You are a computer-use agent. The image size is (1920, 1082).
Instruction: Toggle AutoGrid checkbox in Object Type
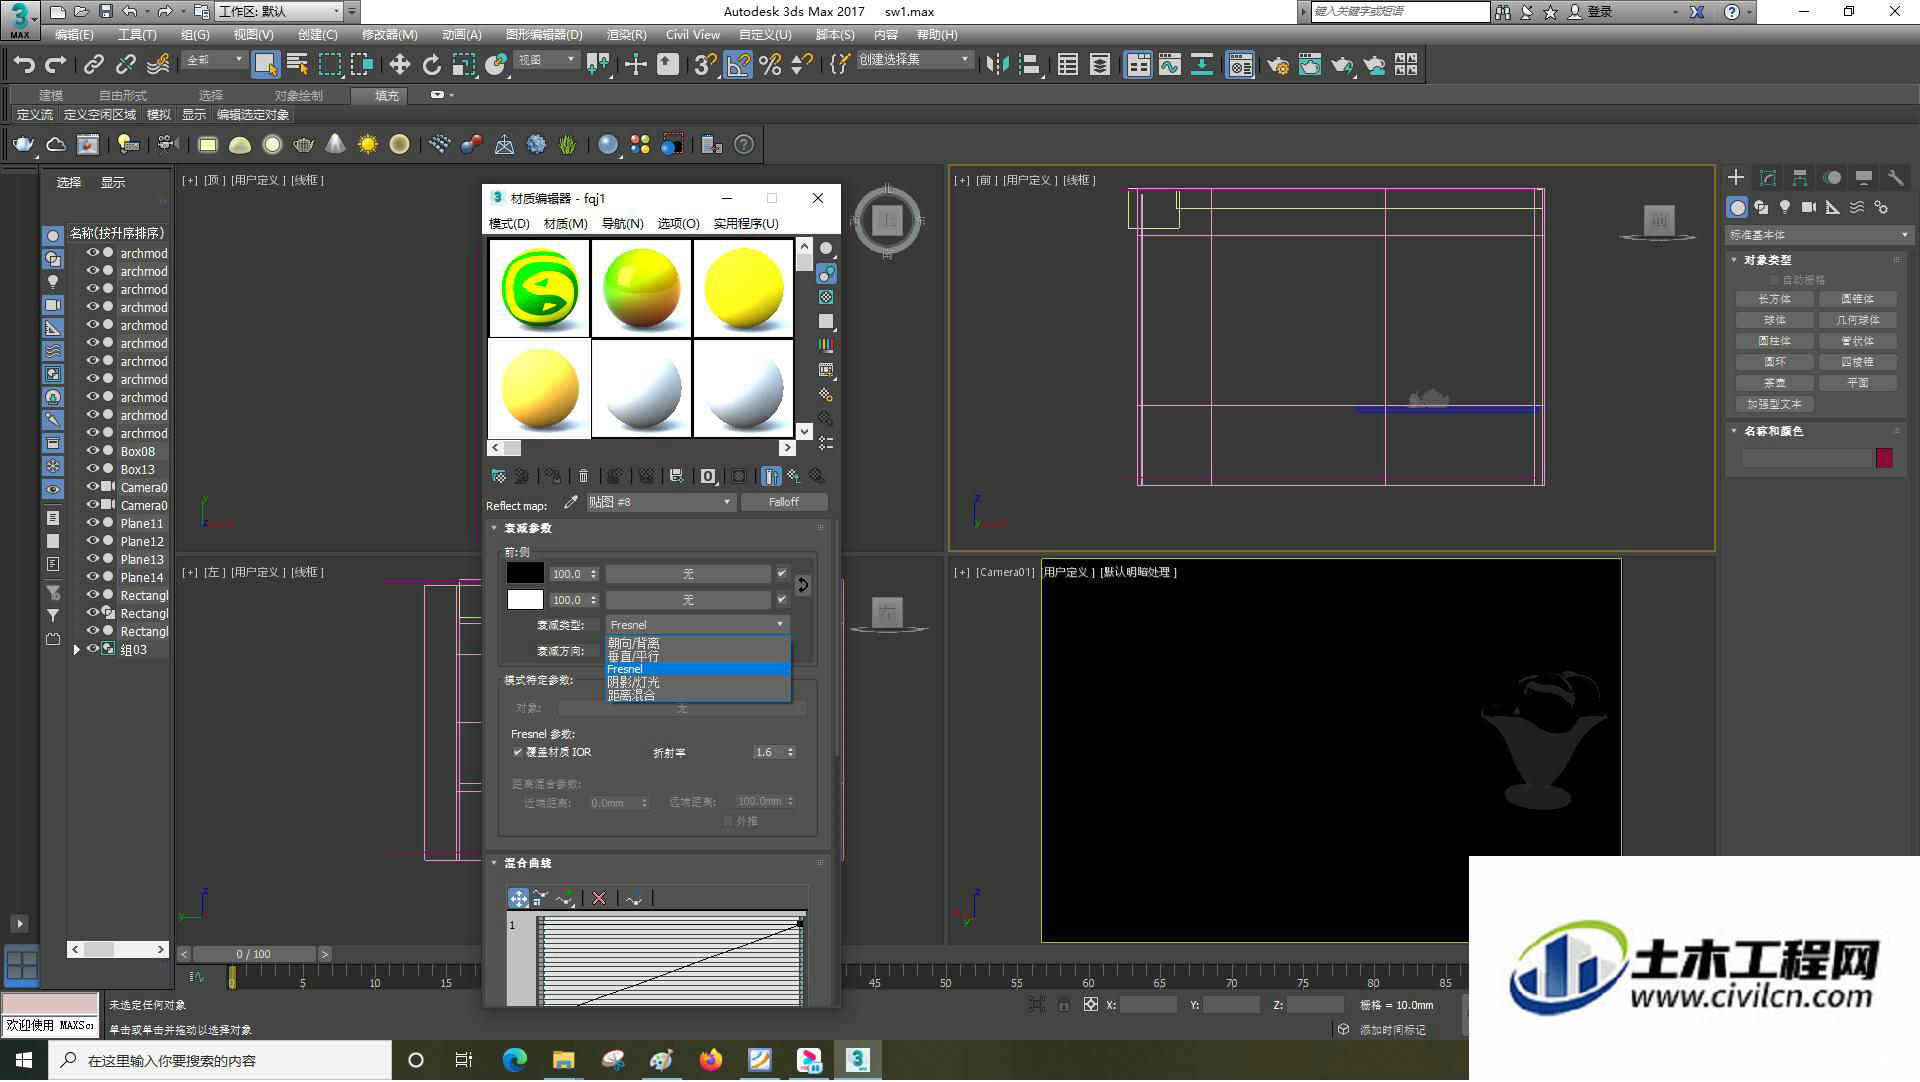point(1775,280)
